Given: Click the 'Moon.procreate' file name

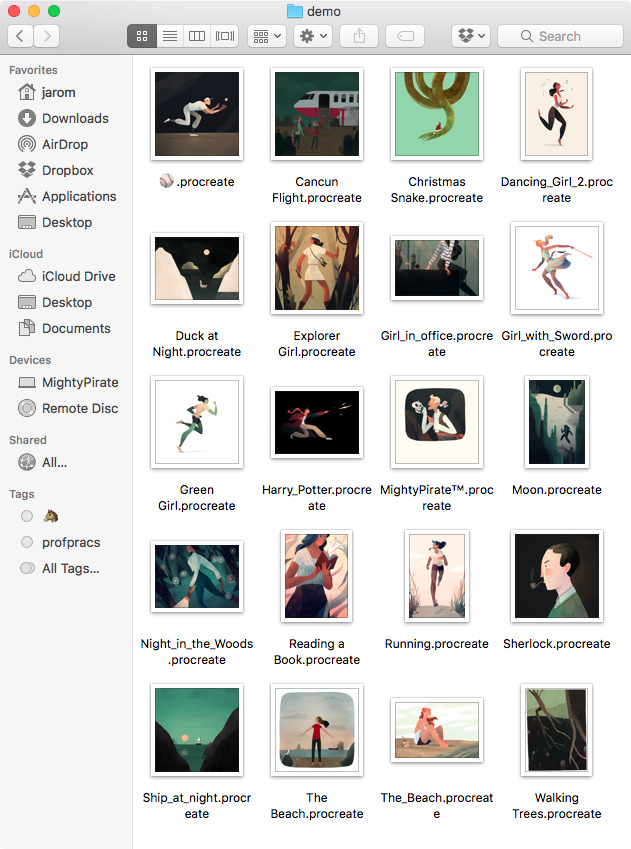Looking at the screenshot, I should (x=556, y=489).
